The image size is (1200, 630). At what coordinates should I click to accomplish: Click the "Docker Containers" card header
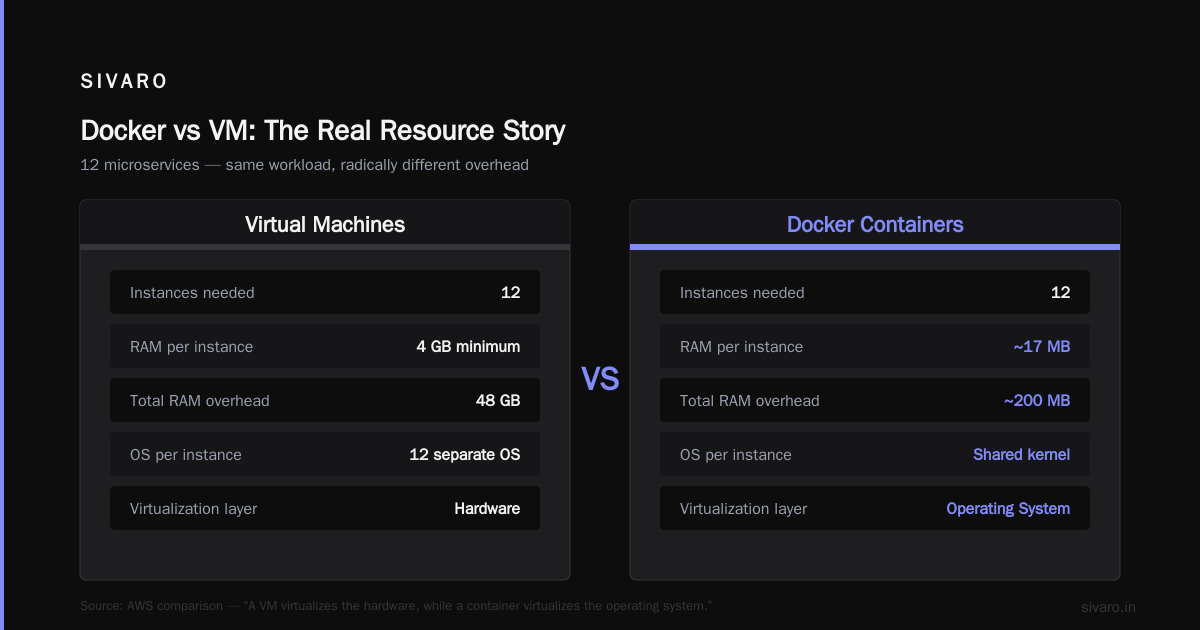(x=875, y=224)
